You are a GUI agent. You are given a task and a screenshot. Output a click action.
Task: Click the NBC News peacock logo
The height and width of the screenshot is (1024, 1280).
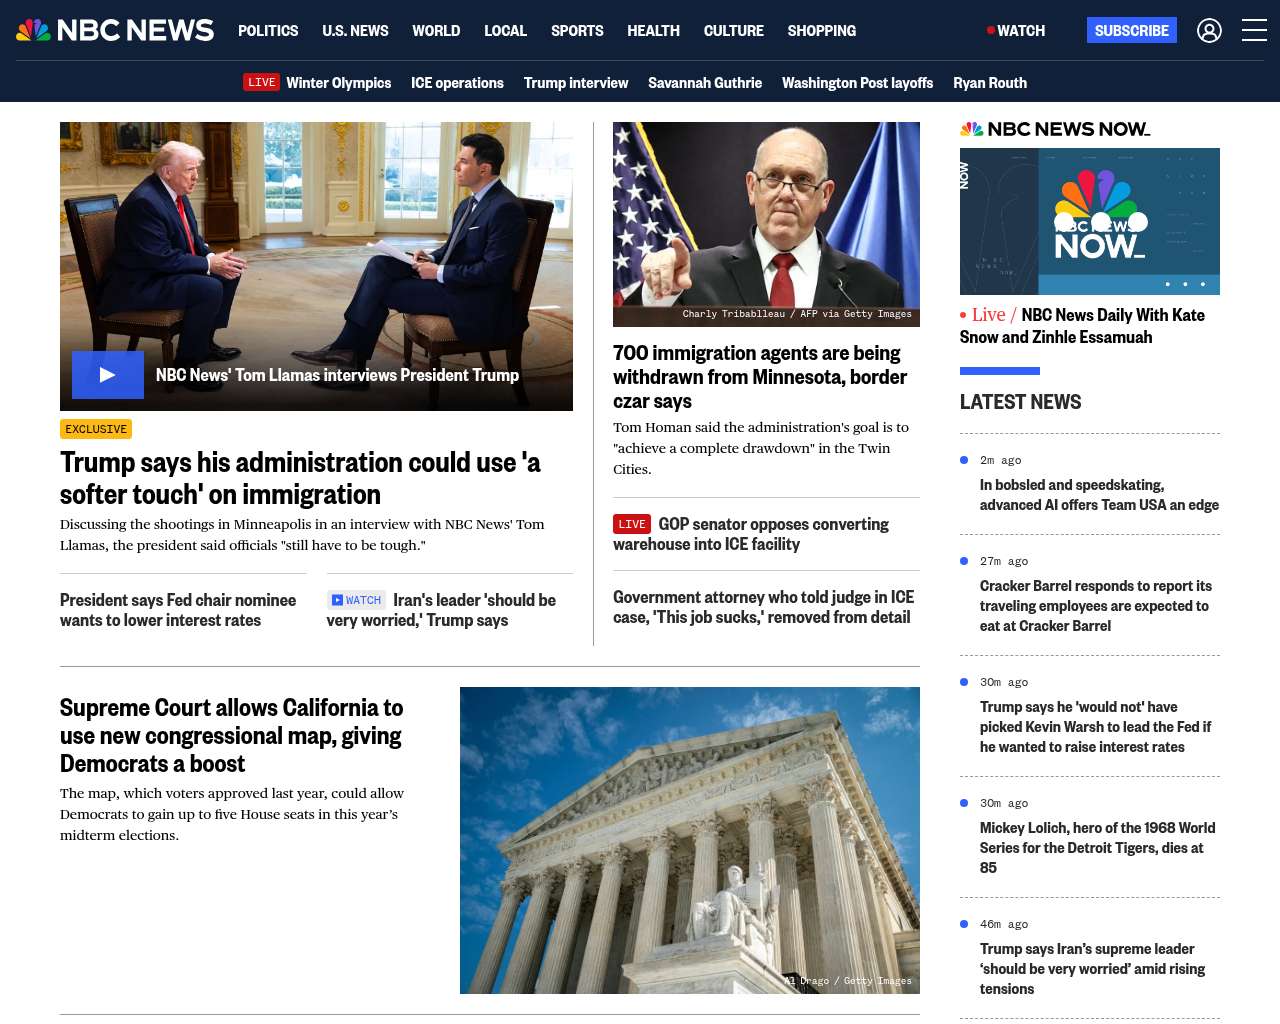pyautogui.click(x=115, y=30)
